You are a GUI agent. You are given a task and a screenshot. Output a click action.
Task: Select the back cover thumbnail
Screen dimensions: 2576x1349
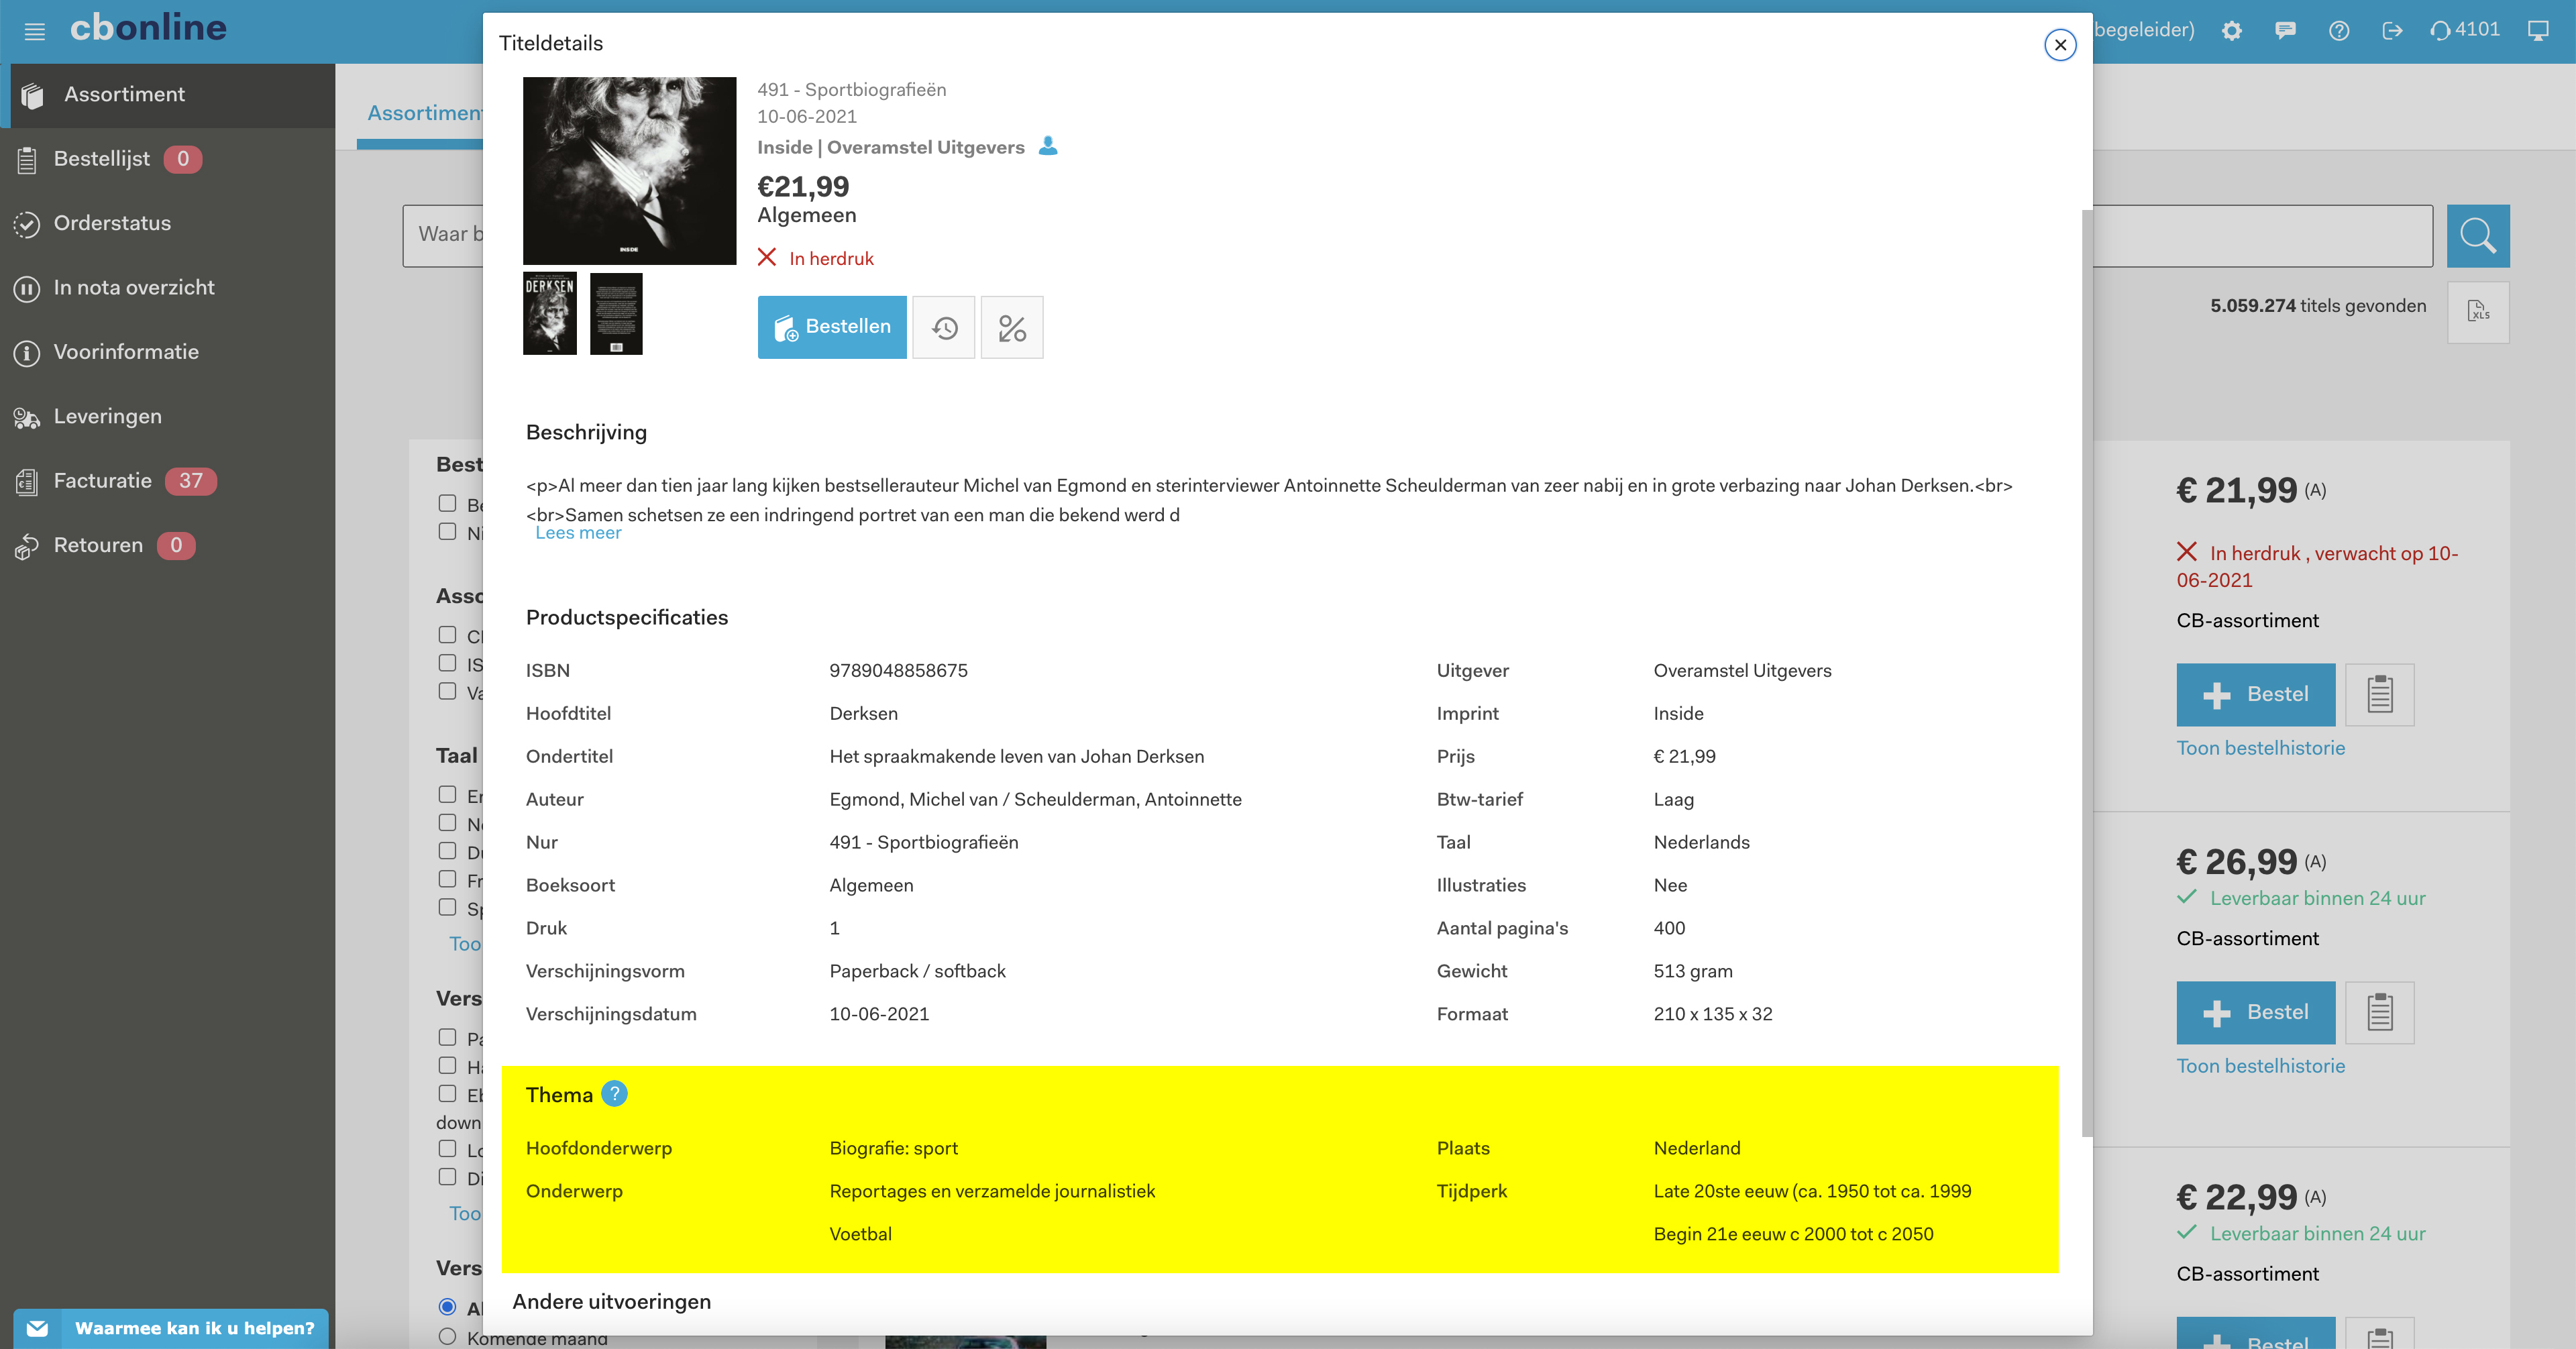pos(616,313)
